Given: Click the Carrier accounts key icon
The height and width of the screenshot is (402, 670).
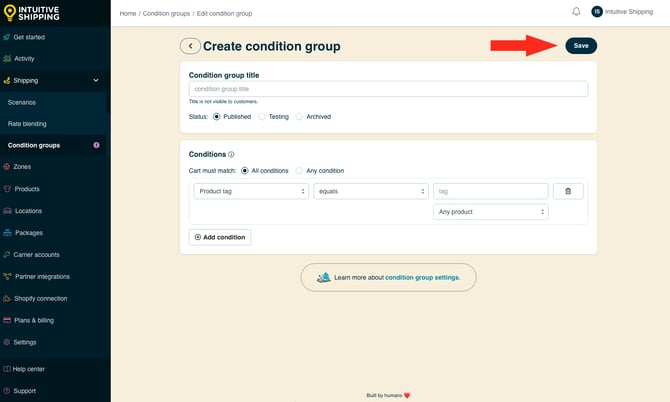Looking at the screenshot, I should 6,255.
